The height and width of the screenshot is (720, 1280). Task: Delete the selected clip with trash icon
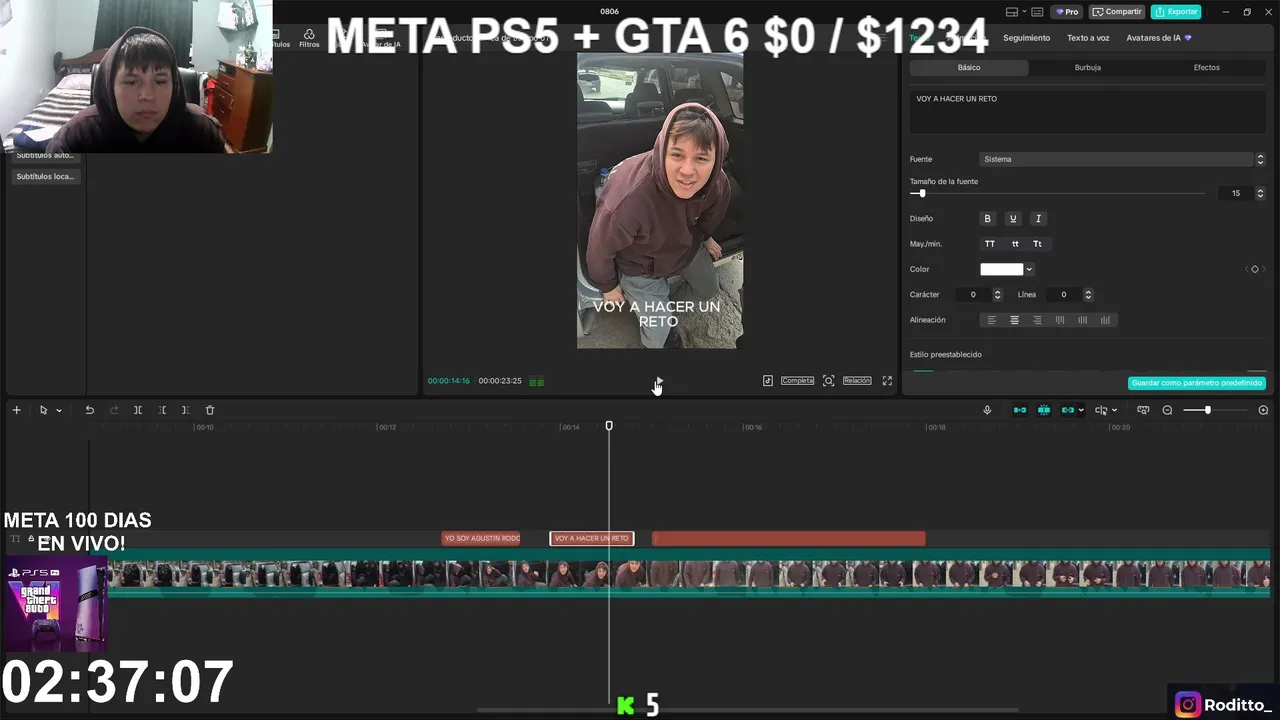(x=210, y=410)
